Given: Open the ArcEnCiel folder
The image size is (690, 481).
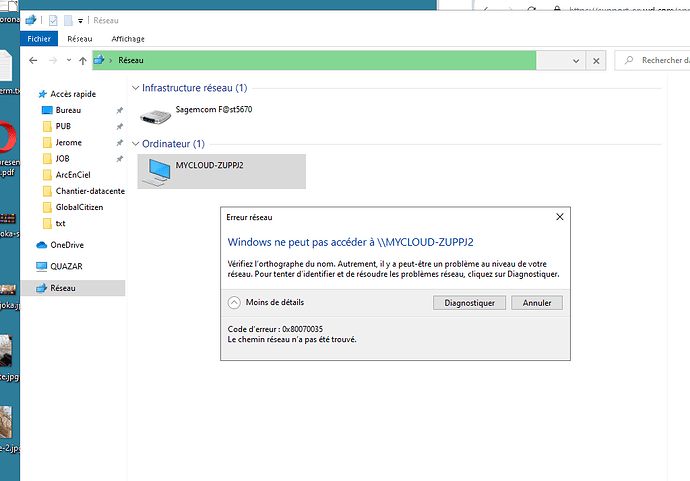Looking at the screenshot, I should pos(73,175).
